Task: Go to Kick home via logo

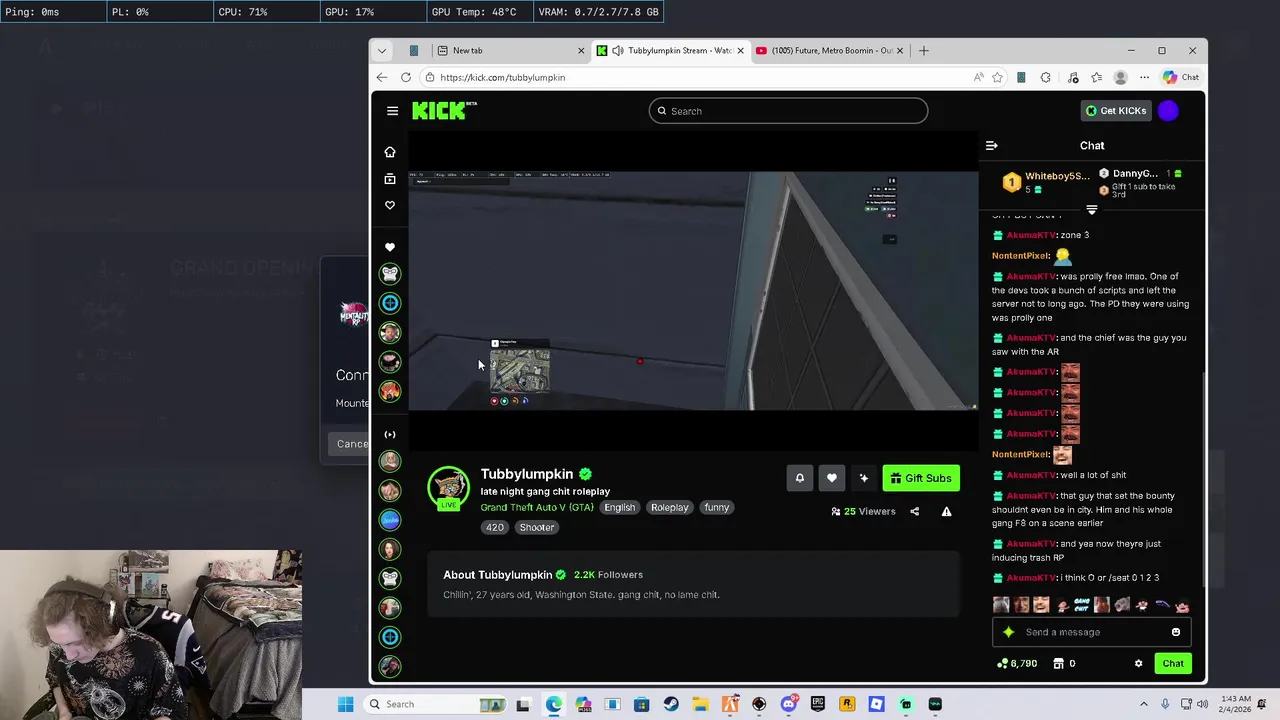Action: (x=444, y=111)
